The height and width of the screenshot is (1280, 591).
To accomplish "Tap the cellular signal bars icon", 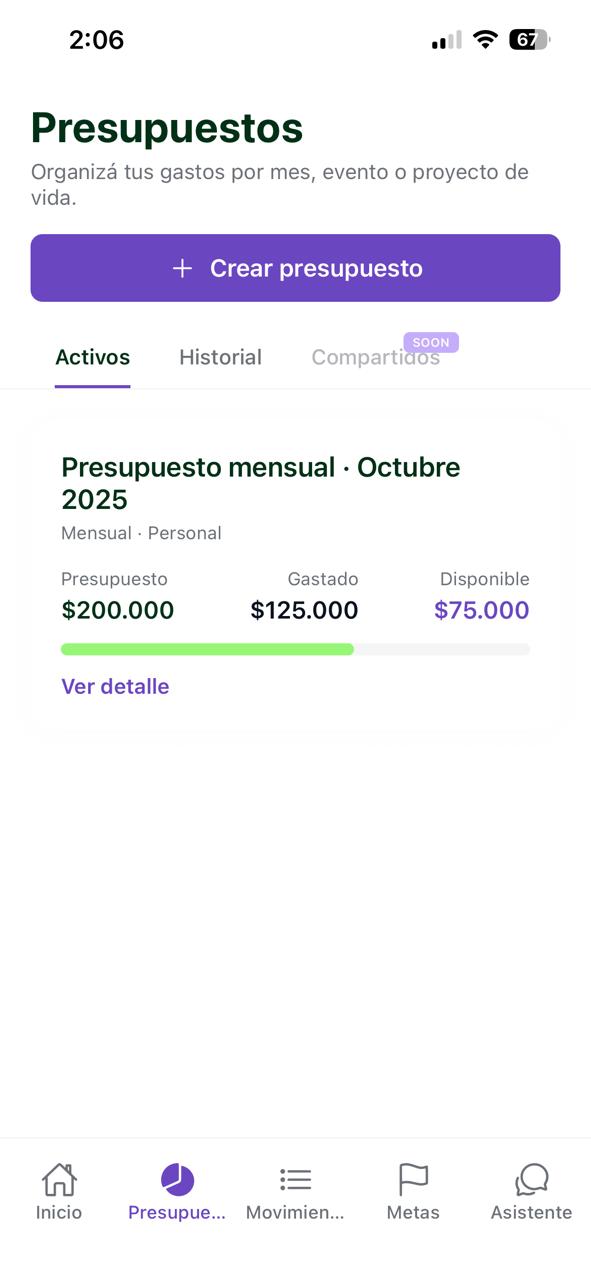I will (x=443, y=39).
